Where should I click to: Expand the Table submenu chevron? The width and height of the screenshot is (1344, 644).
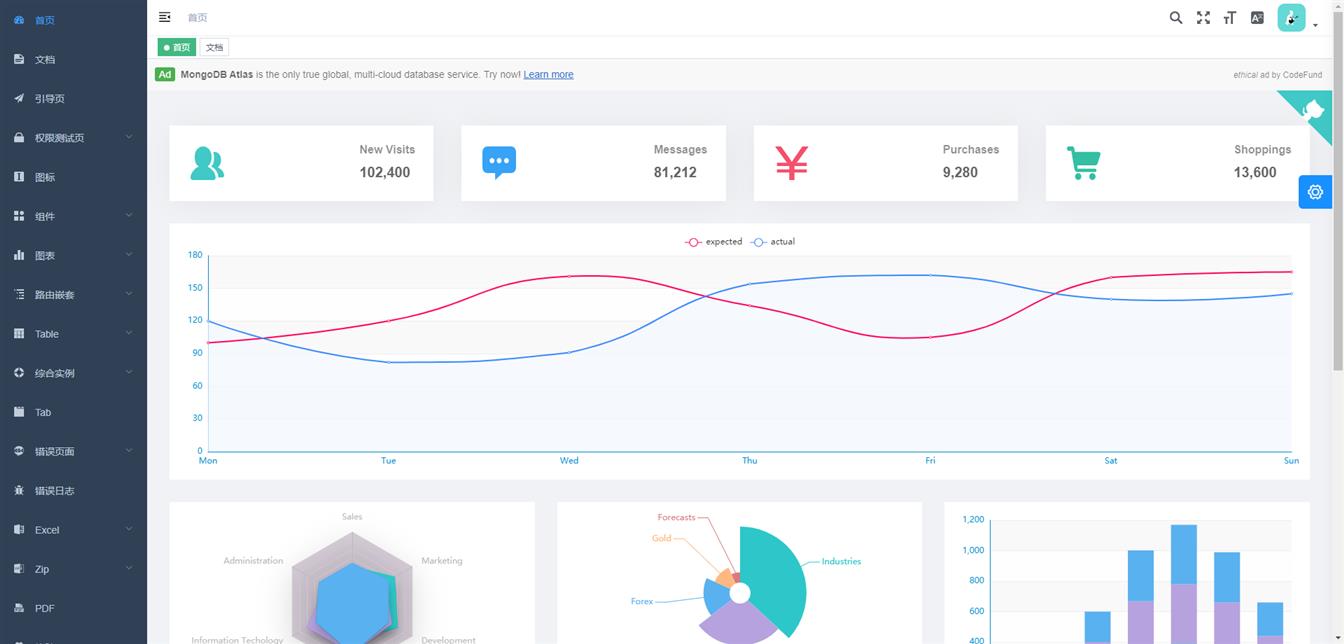point(129,333)
